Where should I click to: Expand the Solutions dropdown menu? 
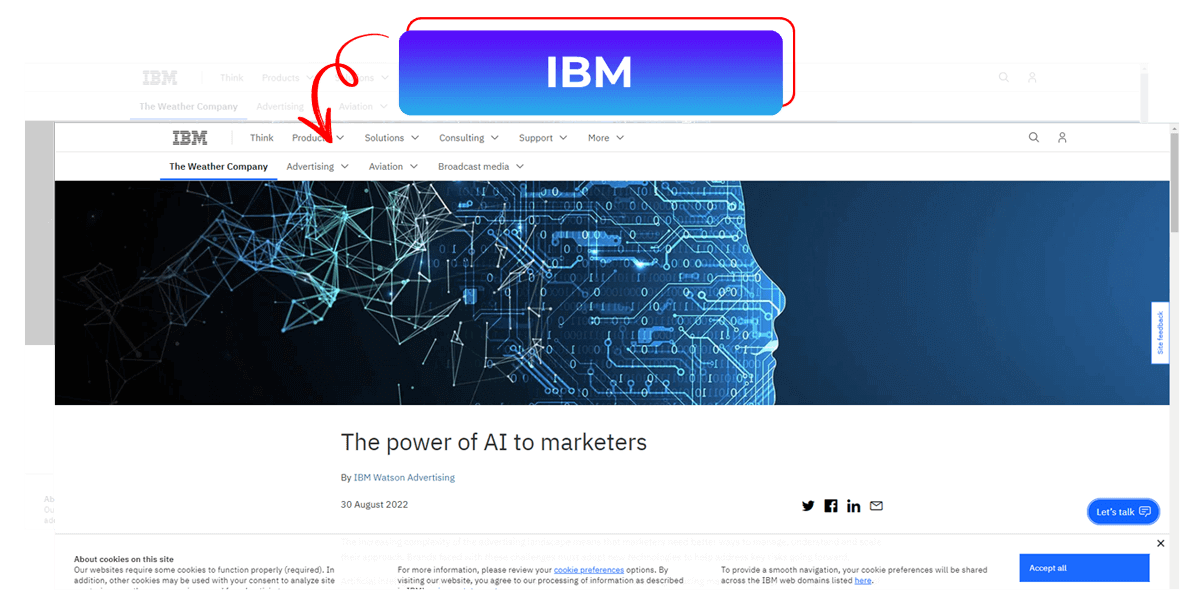pos(392,138)
